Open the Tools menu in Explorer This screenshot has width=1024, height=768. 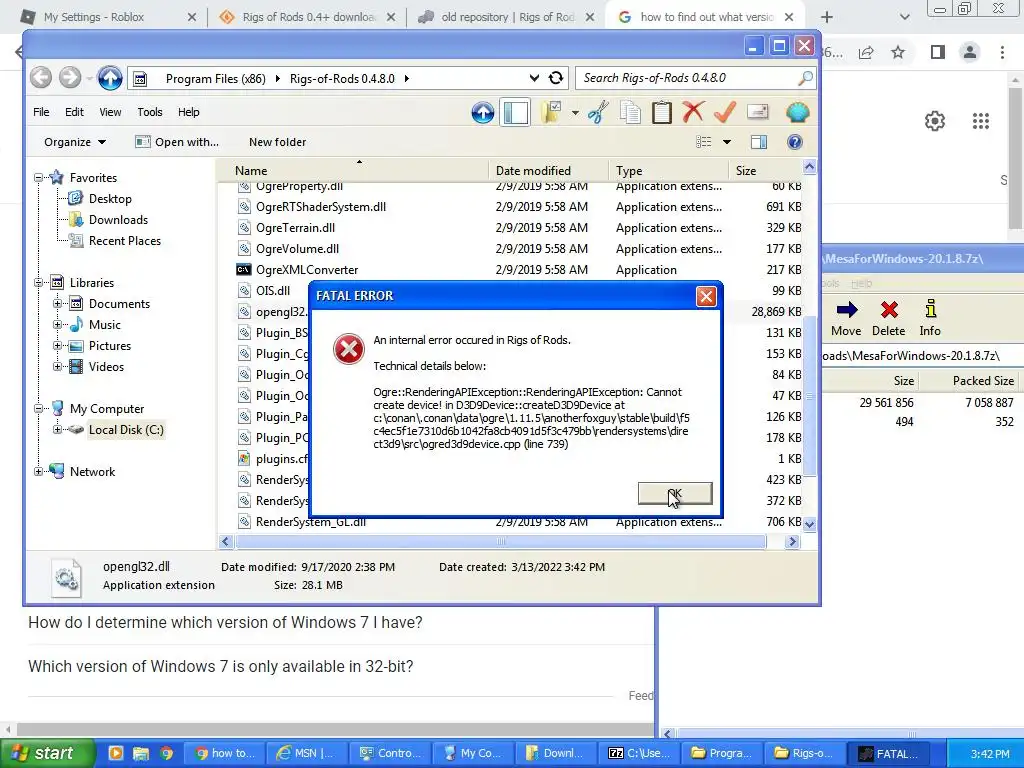pyautogui.click(x=150, y=112)
